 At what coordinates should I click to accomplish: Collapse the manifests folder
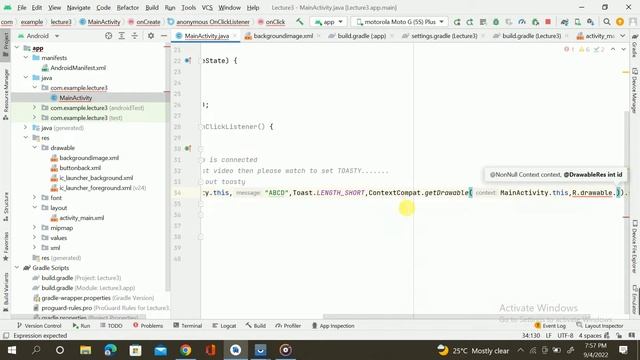point(26,58)
